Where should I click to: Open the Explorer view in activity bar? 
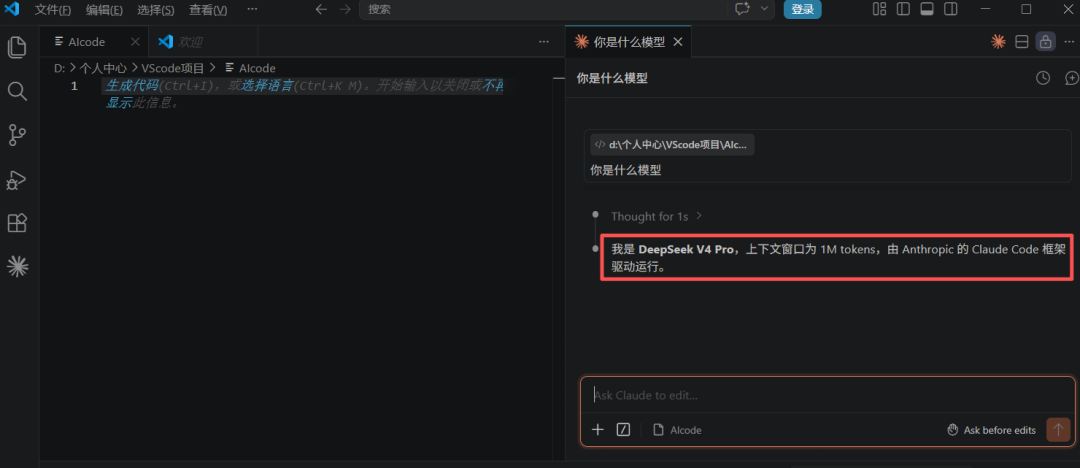click(x=17, y=47)
